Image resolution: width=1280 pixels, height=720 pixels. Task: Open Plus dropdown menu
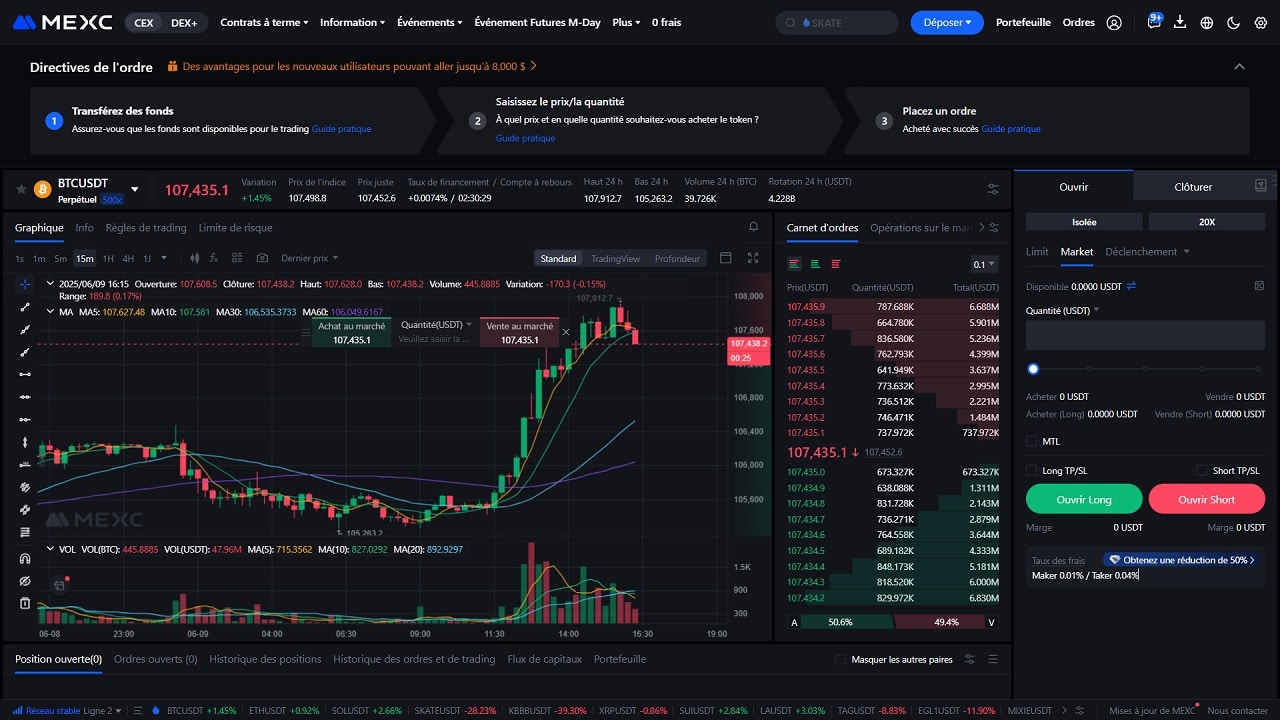[x=626, y=22]
